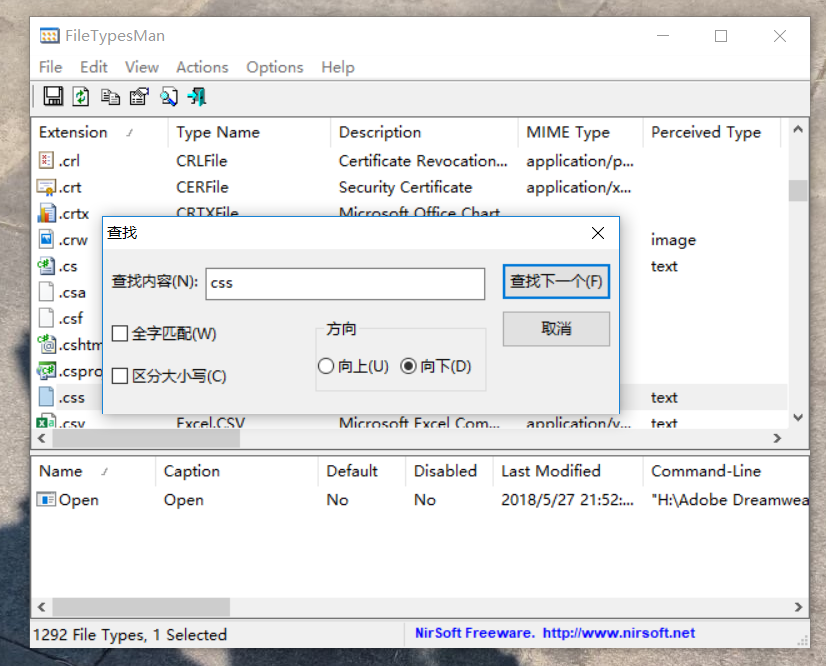The width and height of the screenshot is (826, 666).
Task: Sort by the Description column header
Action: pyautogui.click(x=425, y=132)
